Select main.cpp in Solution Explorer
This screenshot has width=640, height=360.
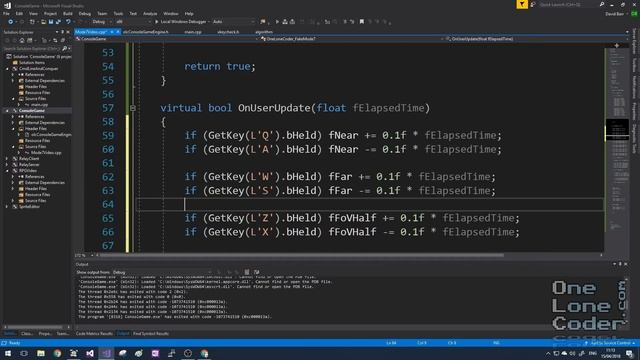[x=39, y=104]
